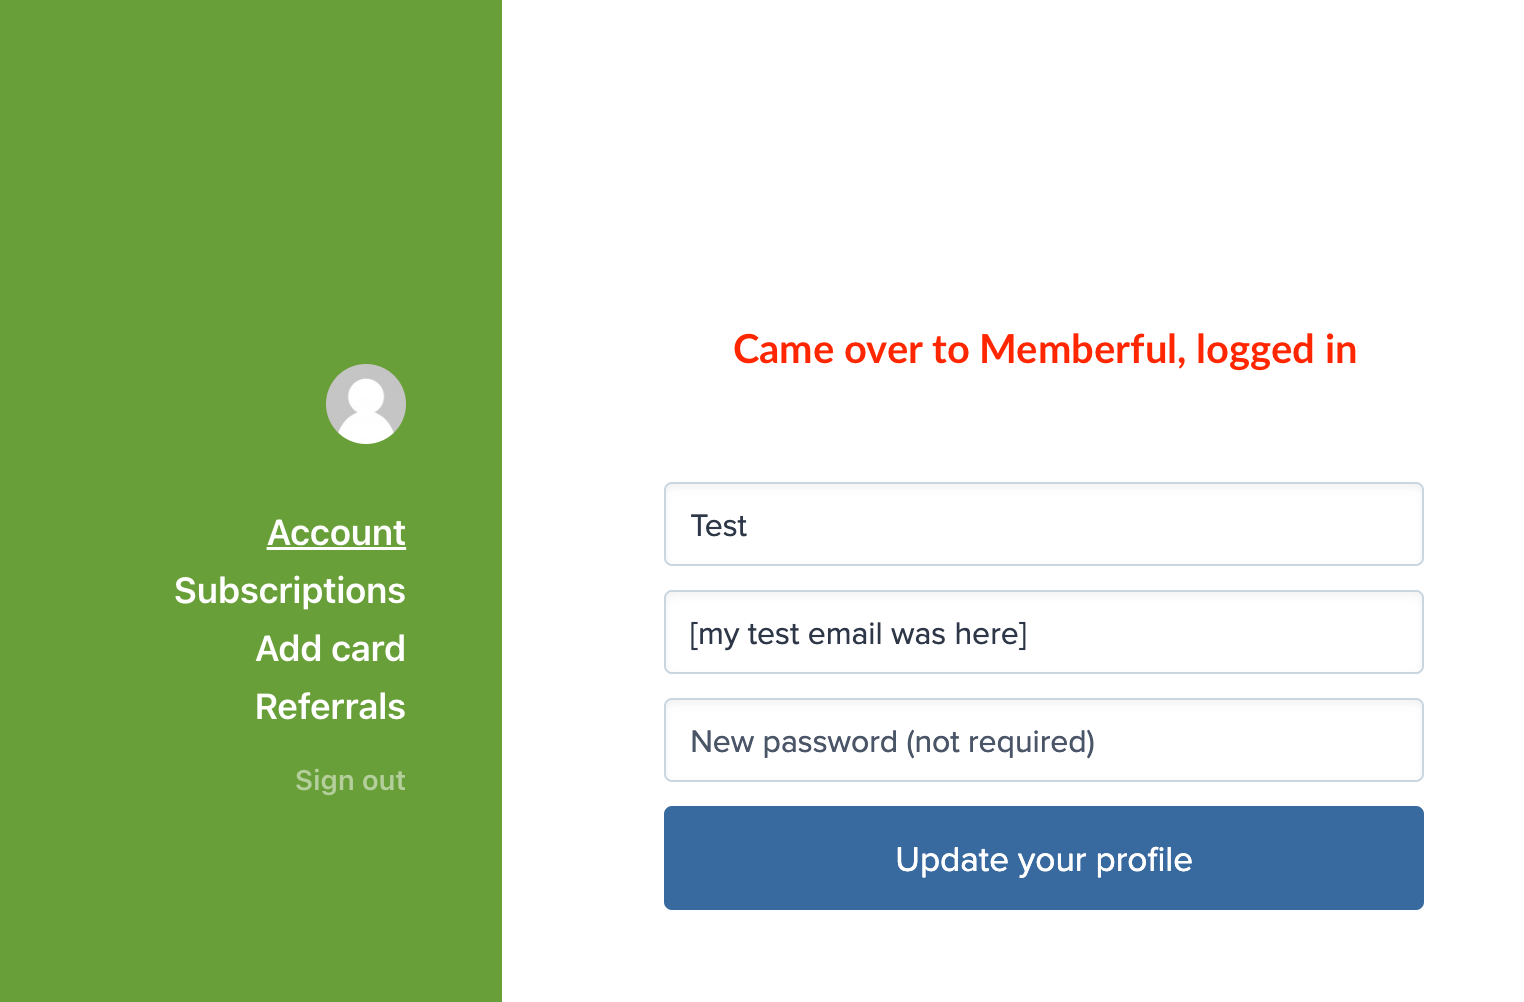
Task: Open Subscriptions from the account menu
Action: (290, 591)
